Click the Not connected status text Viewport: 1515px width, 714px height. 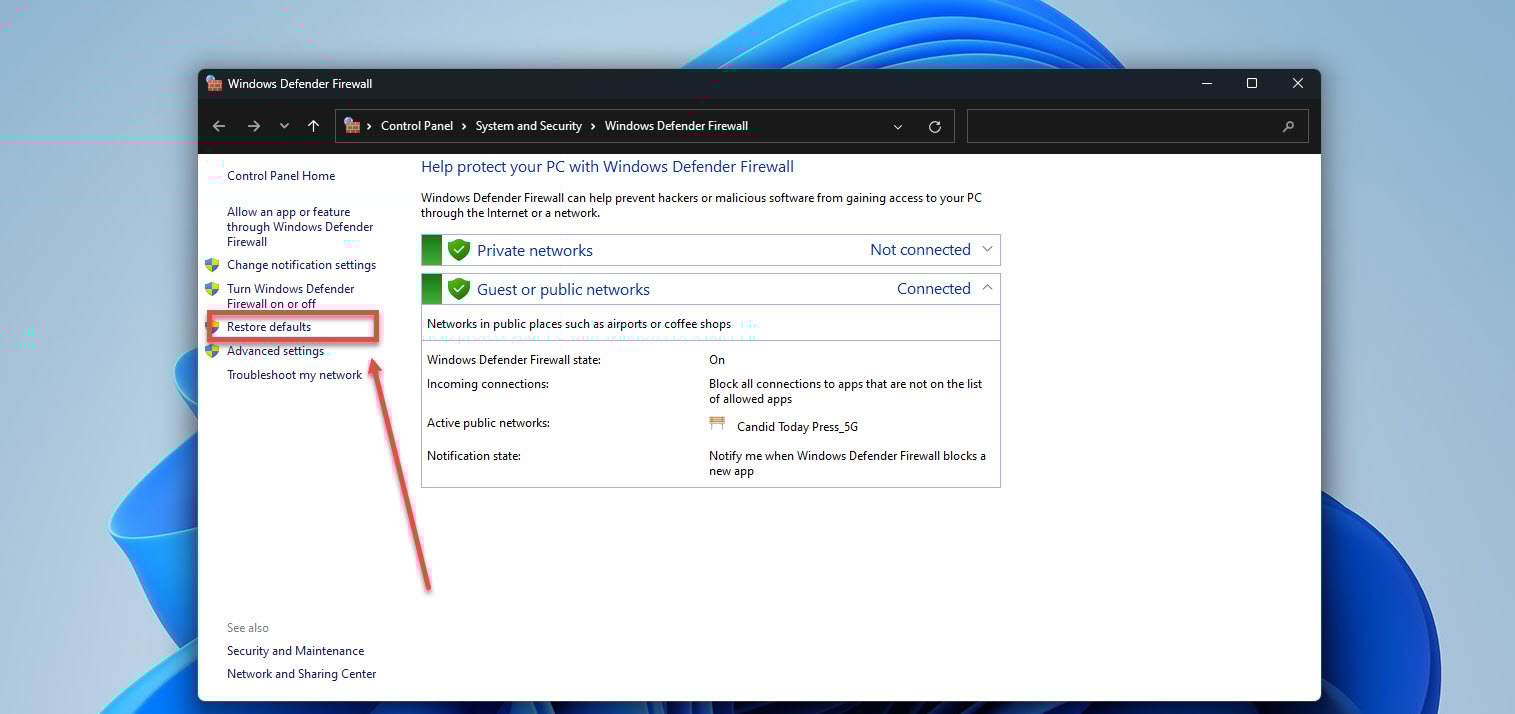920,250
